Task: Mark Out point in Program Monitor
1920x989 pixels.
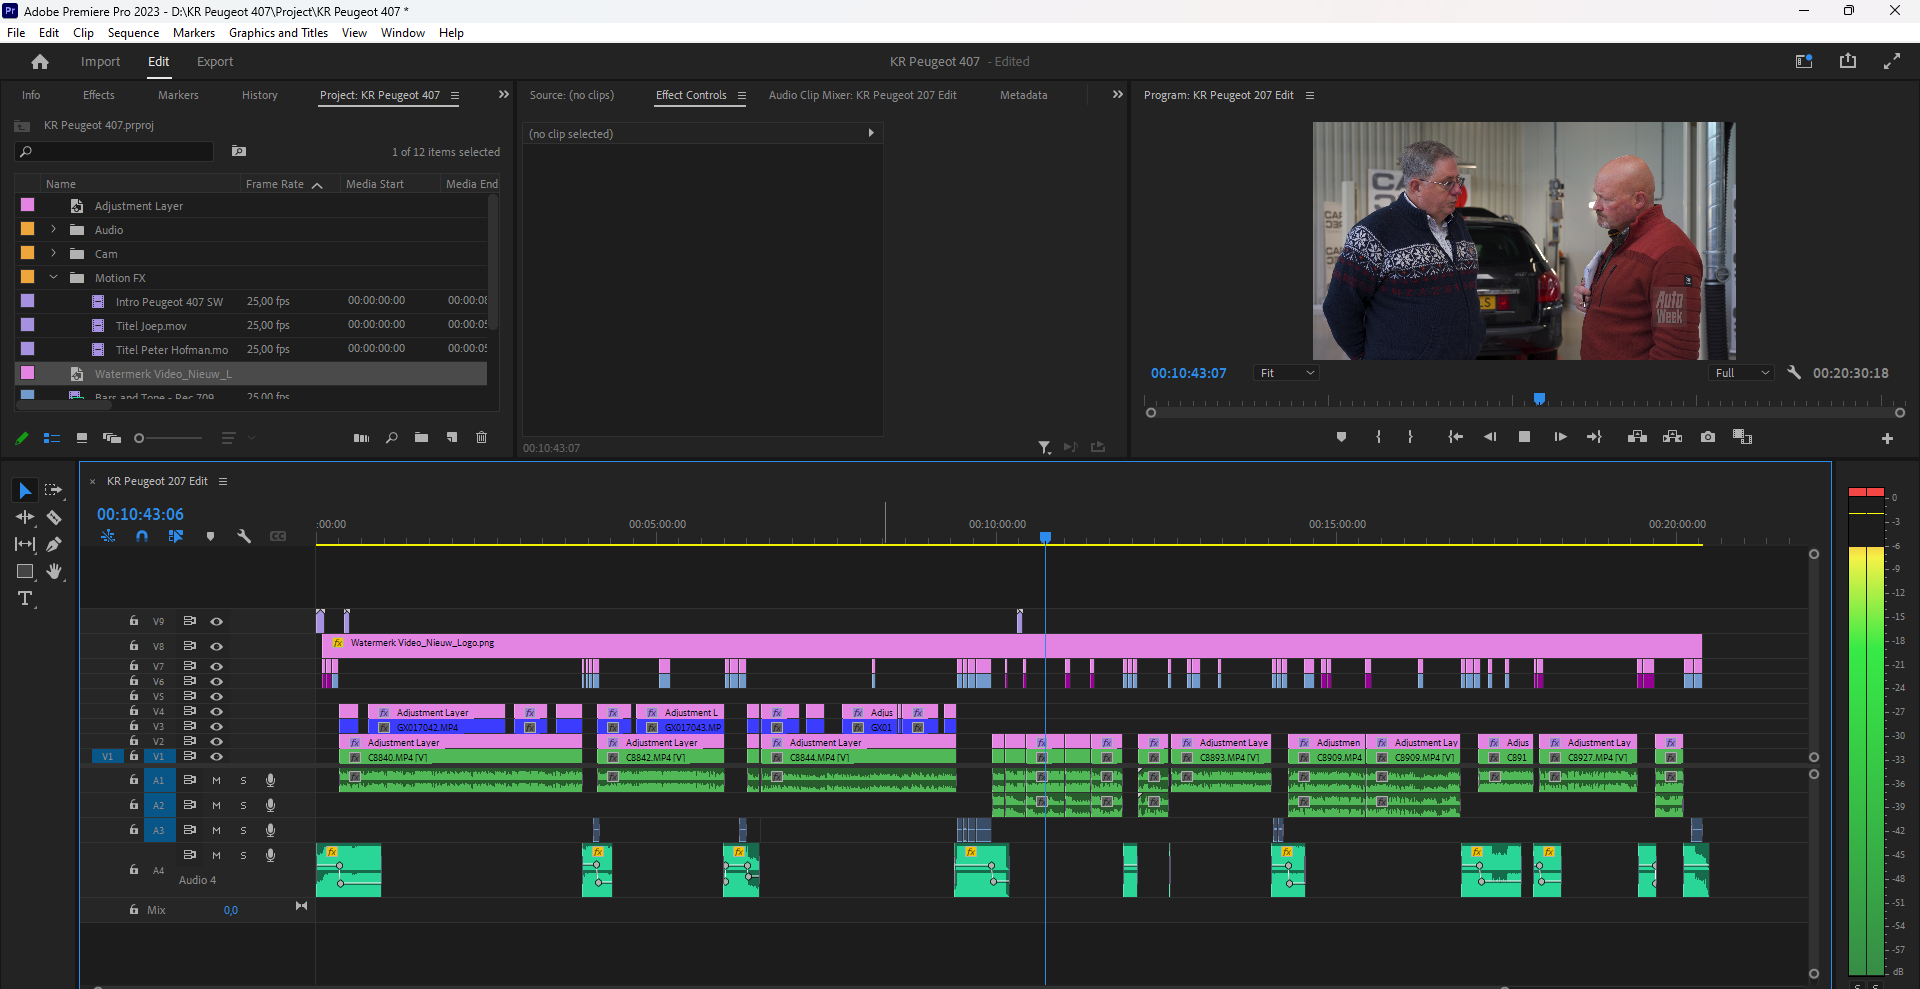Action: pos(1410,437)
